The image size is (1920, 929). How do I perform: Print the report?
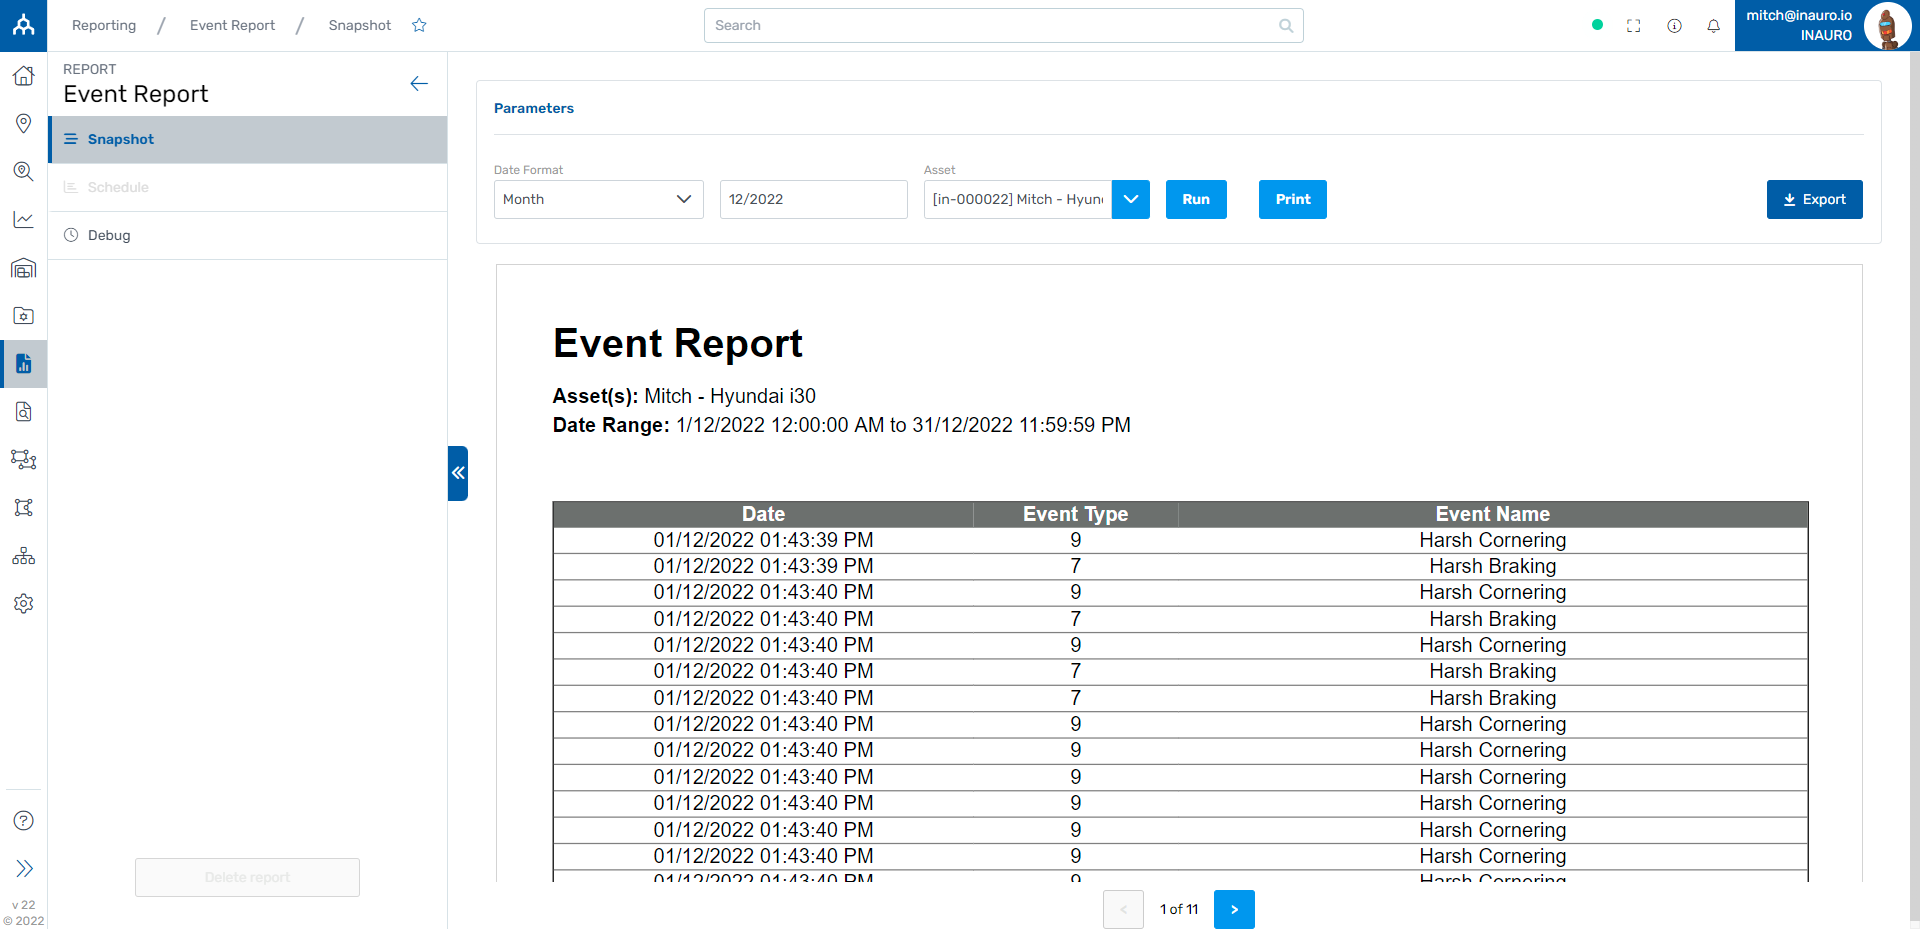(x=1293, y=199)
